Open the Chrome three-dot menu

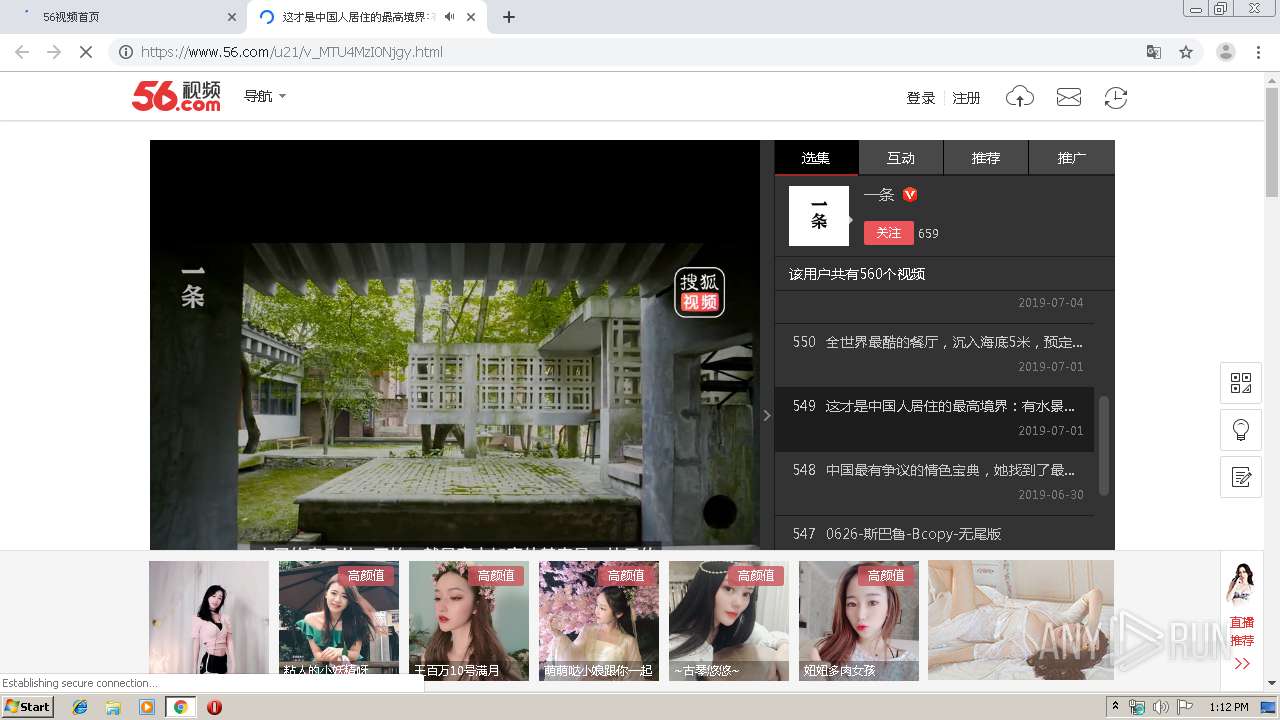click(x=1259, y=52)
